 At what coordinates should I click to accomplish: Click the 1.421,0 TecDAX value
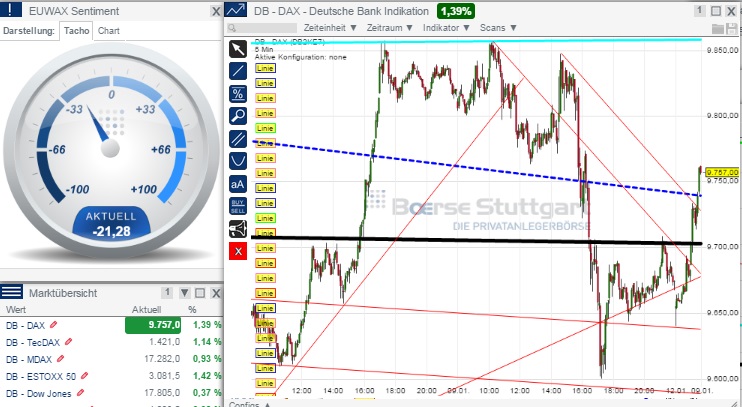[x=164, y=342]
